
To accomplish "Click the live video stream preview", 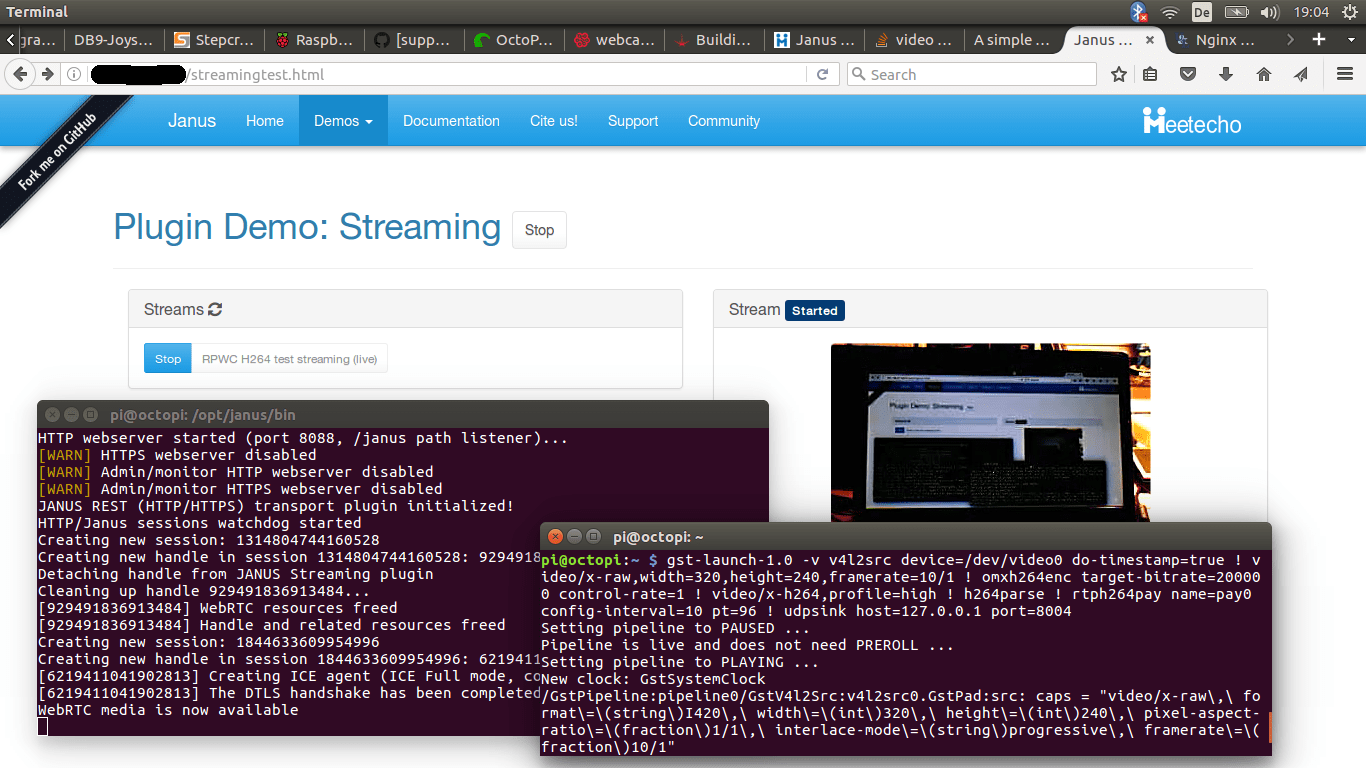I will (x=990, y=432).
